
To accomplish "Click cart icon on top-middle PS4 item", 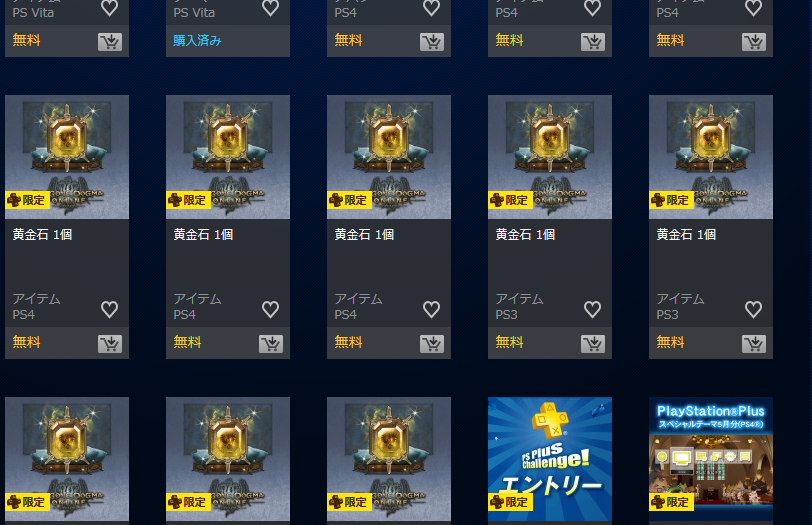I will point(432,42).
